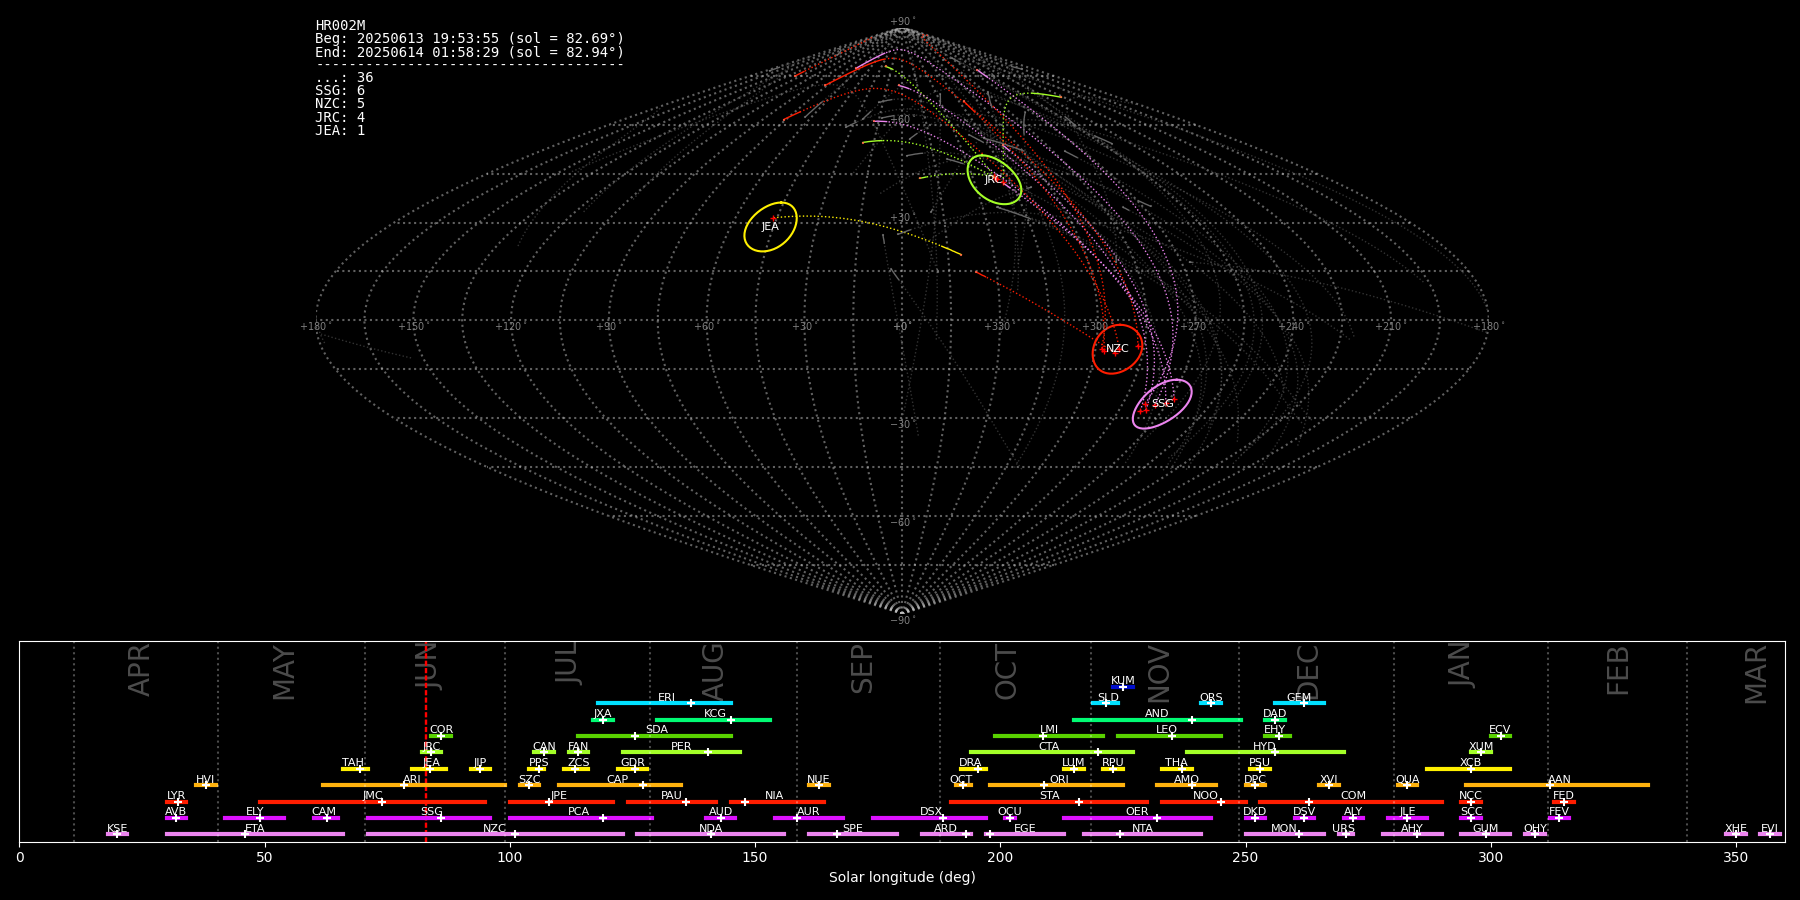This screenshot has width=1800, height=900.
Task: Click the ETA shower label in the timeline
Action: [255, 829]
